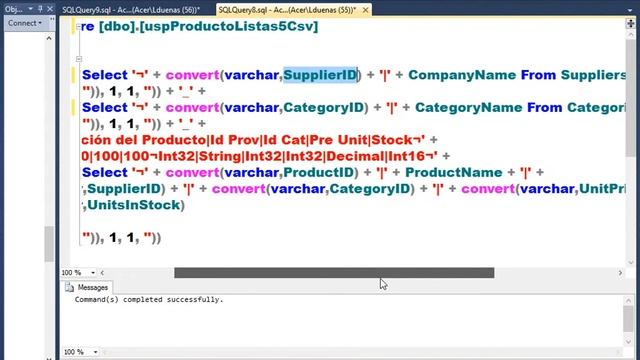Collapse the outlining block at the [dbo] procedure line
640x360 pixels.
point(78,27)
